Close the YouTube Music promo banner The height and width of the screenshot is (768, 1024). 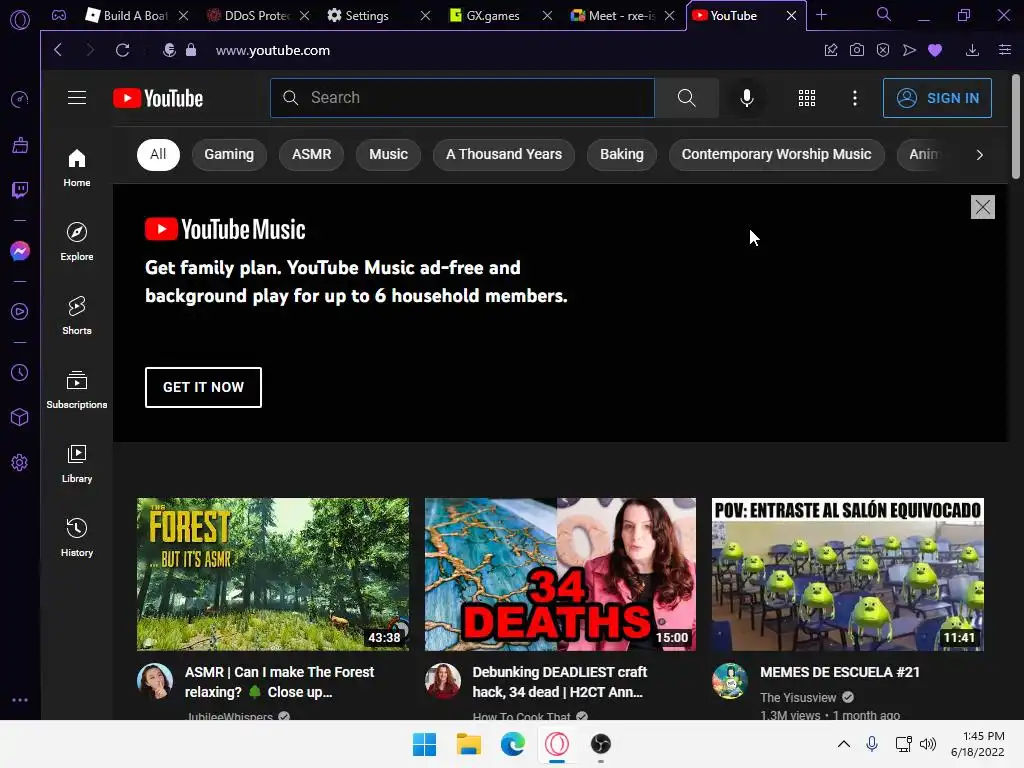pyautogui.click(x=982, y=207)
